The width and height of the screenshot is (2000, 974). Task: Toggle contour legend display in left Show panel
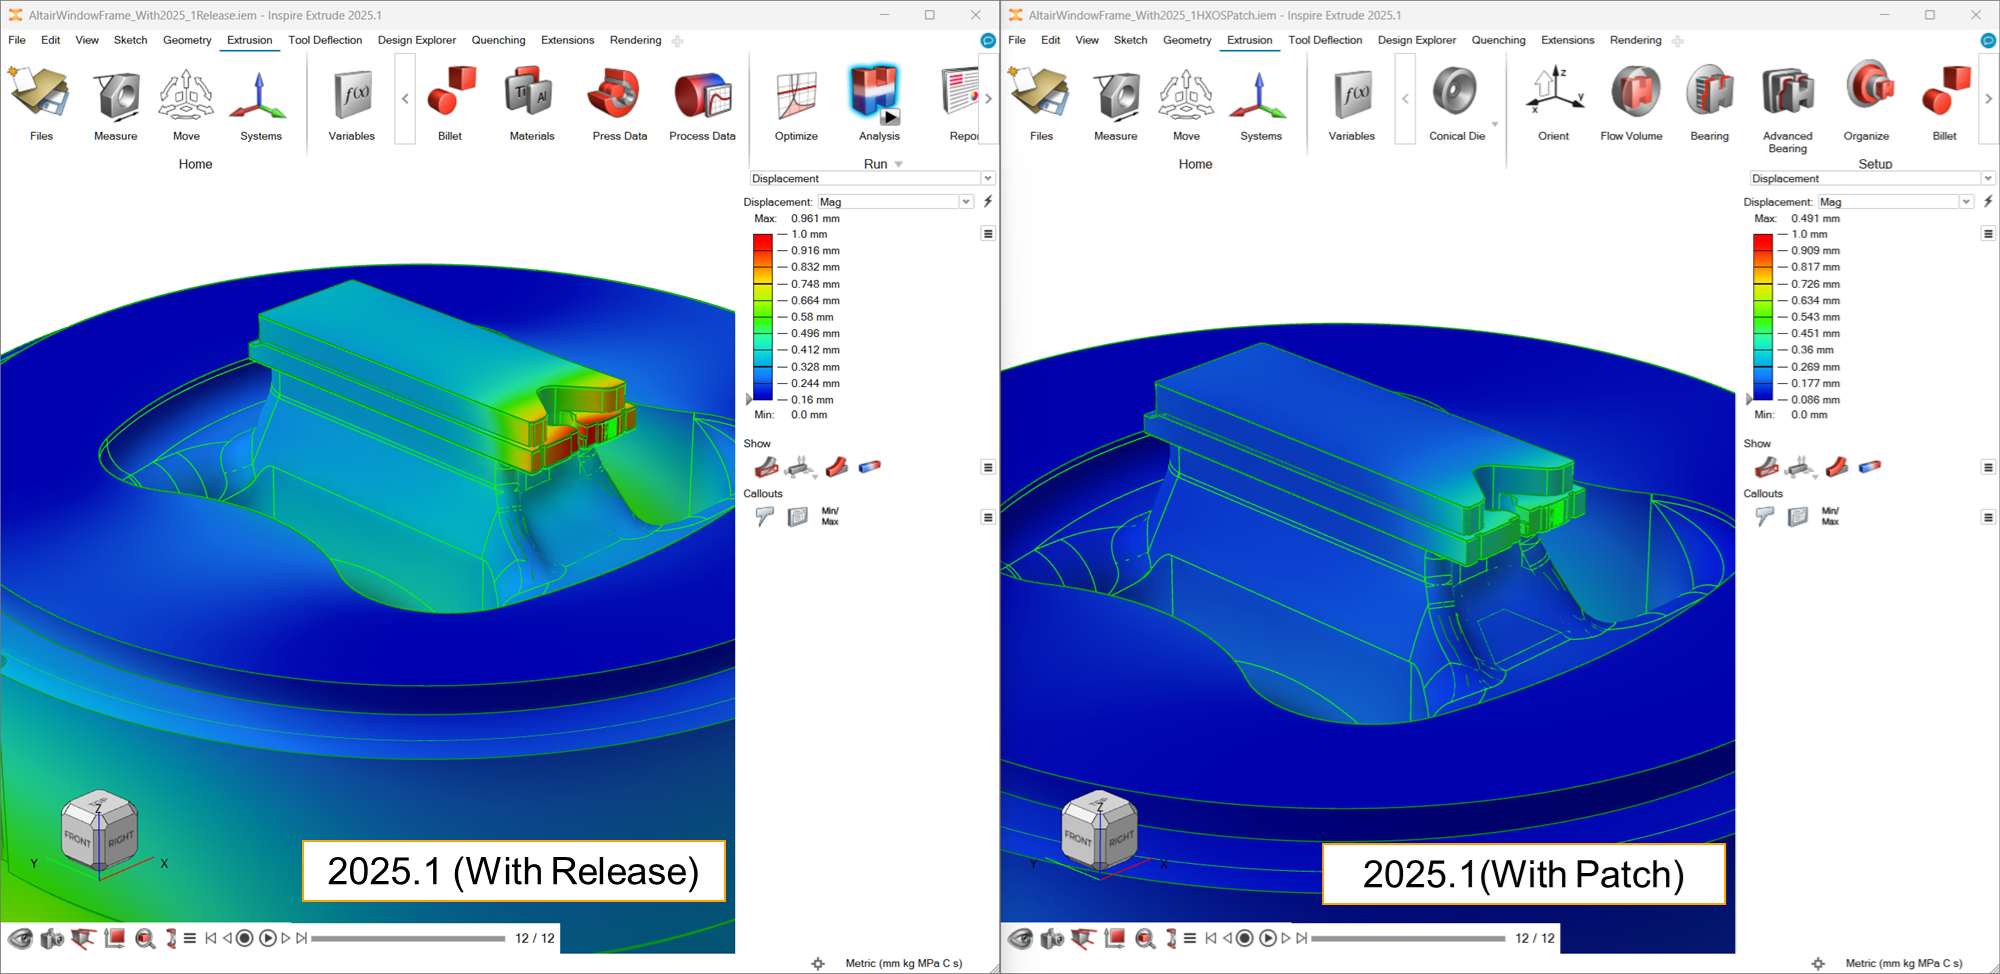tap(870, 467)
